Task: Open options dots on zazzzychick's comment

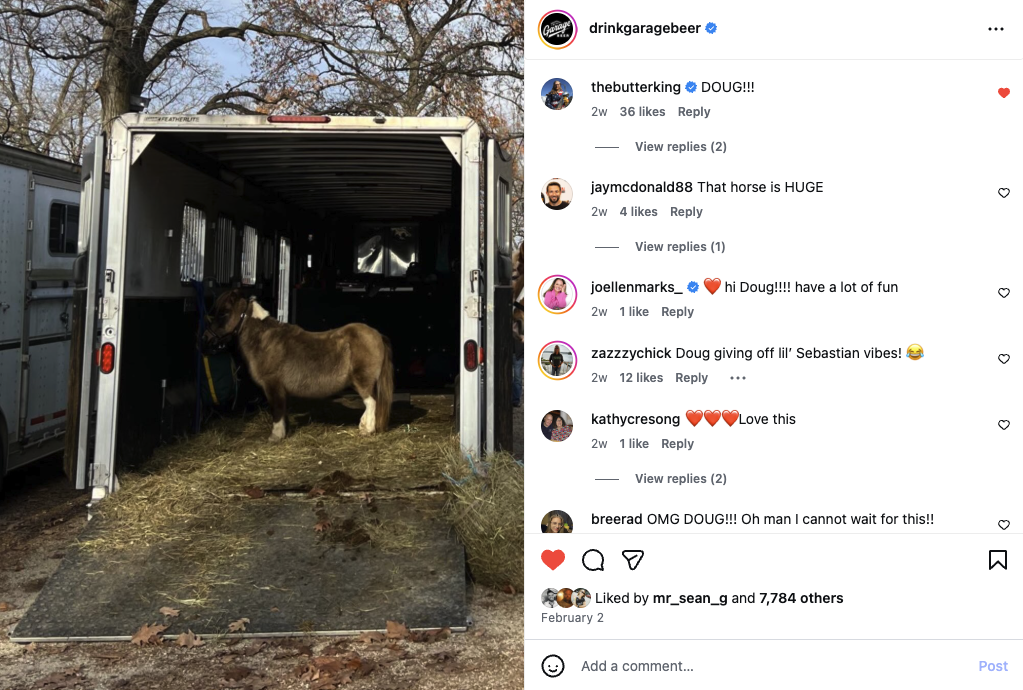Action: click(738, 378)
